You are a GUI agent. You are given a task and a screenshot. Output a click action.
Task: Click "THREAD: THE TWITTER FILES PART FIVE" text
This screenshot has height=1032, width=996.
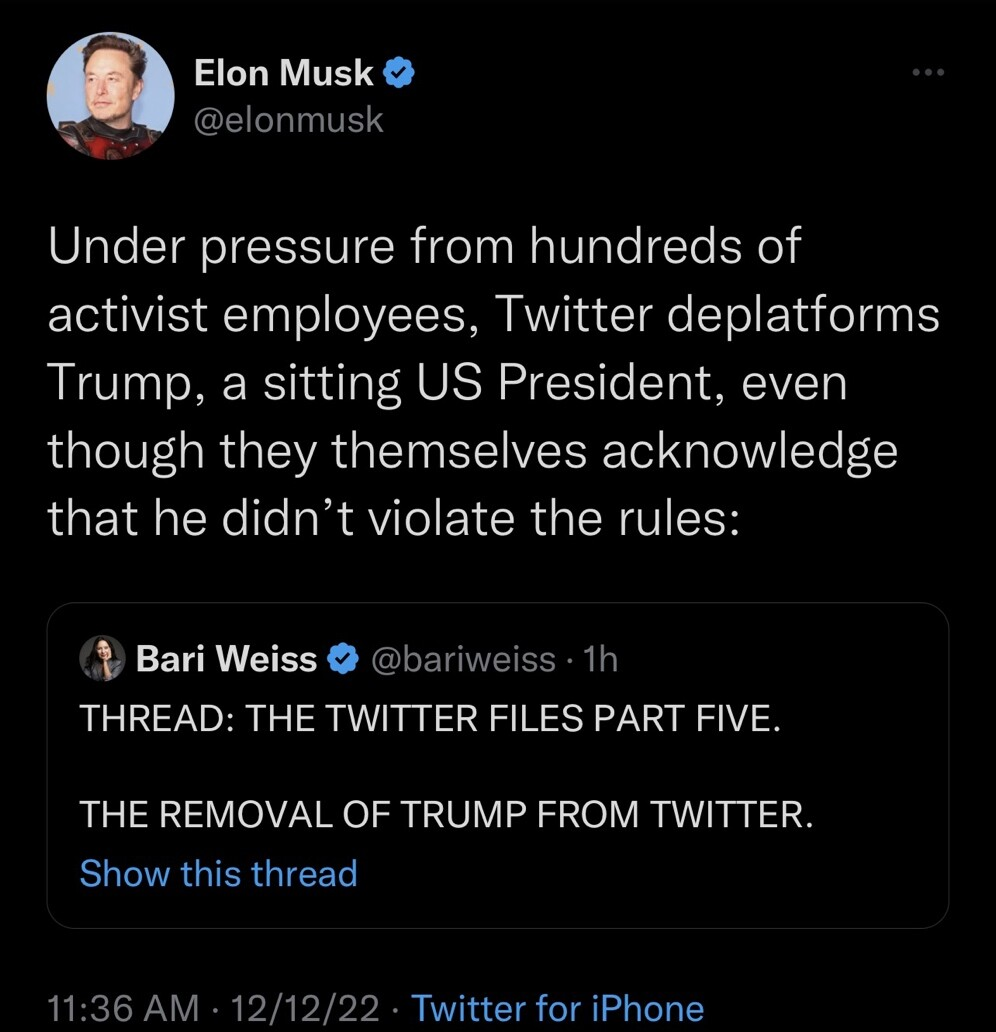click(427, 719)
